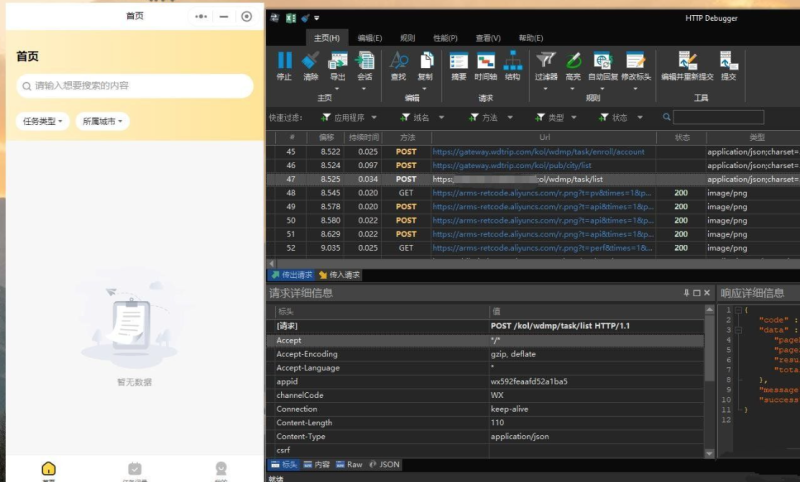Click the 清除 brush icon
Screen dimensions: 800x482
[310, 61]
